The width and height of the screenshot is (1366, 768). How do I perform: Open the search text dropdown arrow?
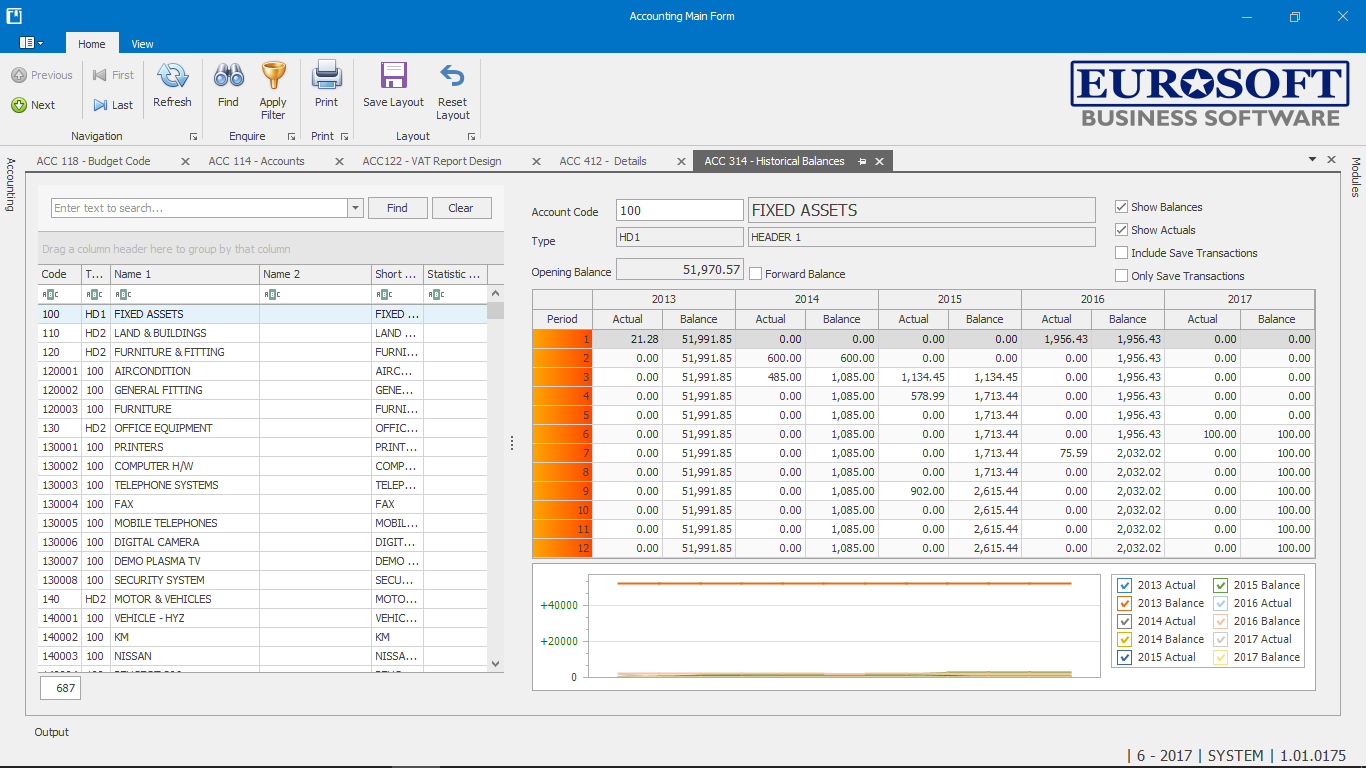click(x=355, y=208)
